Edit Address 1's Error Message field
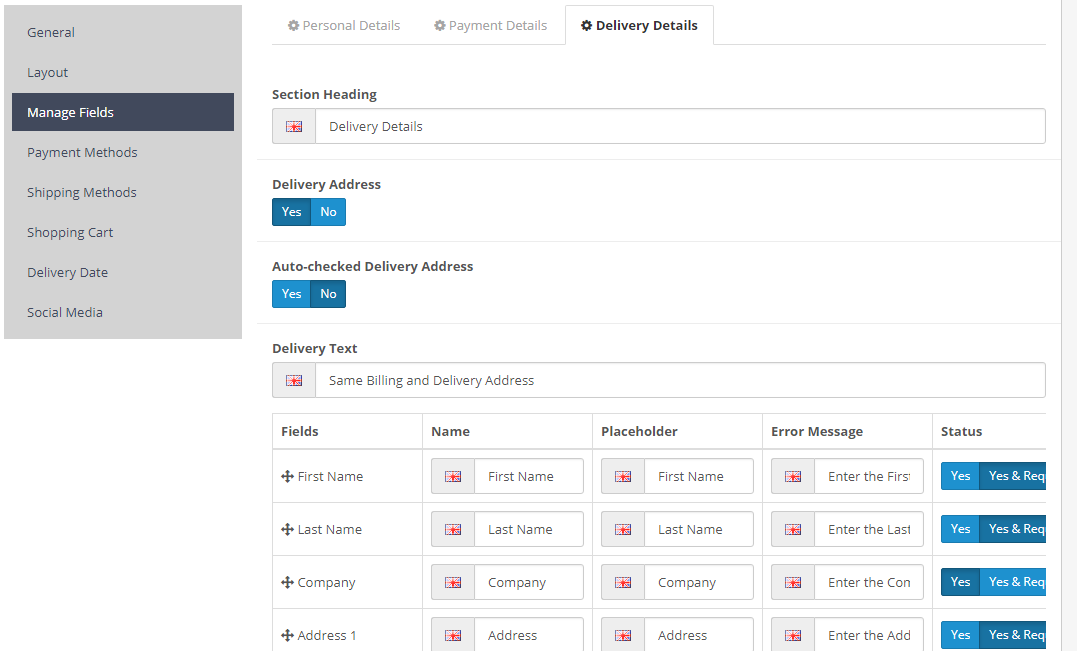Screen dimensions: 1077x651 click(x=869, y=635)
